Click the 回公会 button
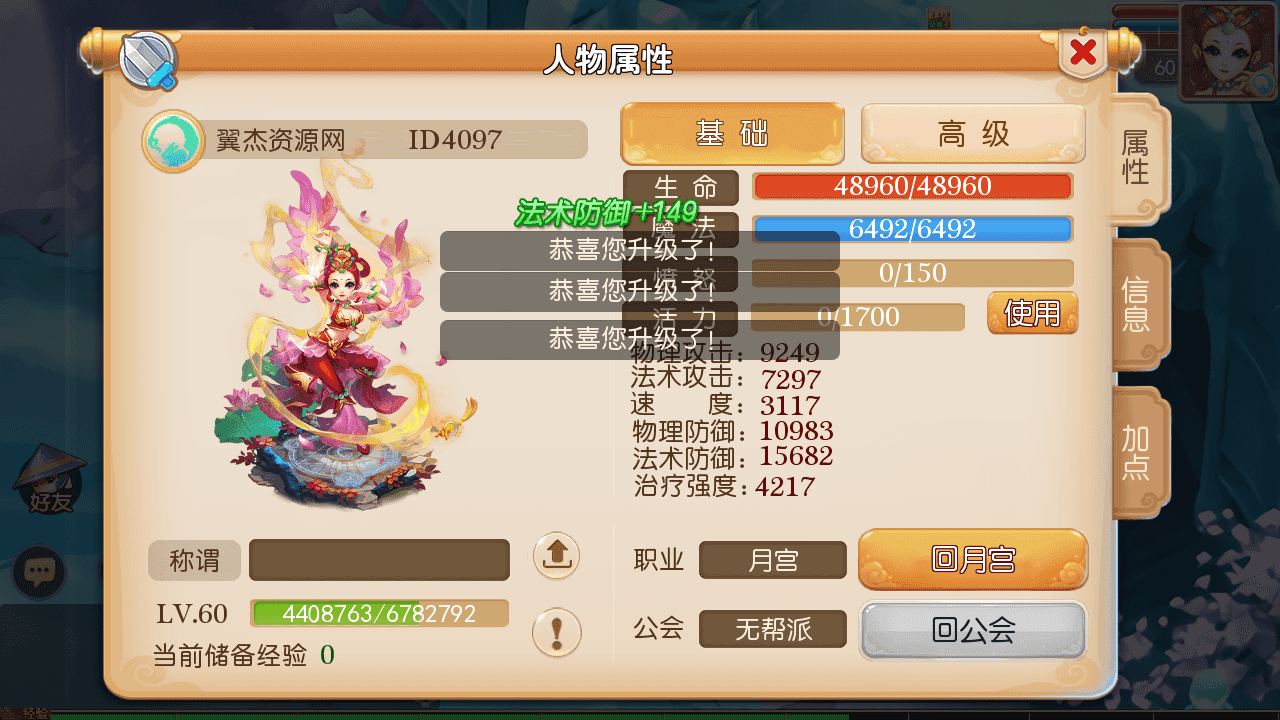Screen dimensions: 1280x720 click(973, 630)
